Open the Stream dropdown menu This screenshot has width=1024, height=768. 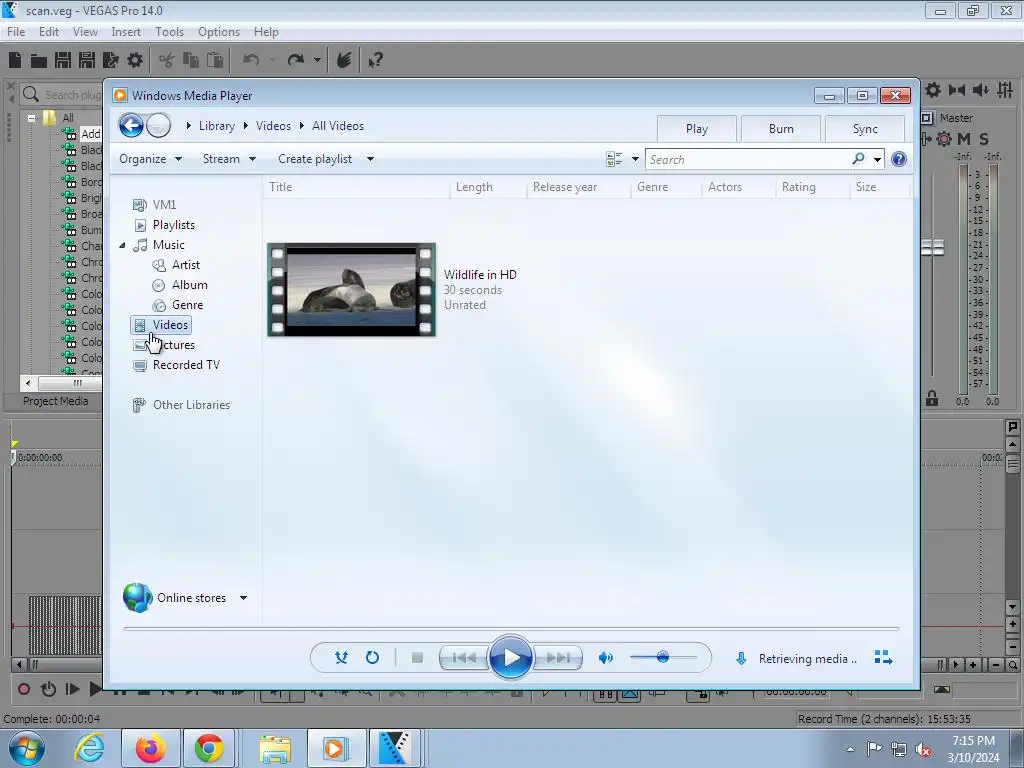click(x=229, y=159)
